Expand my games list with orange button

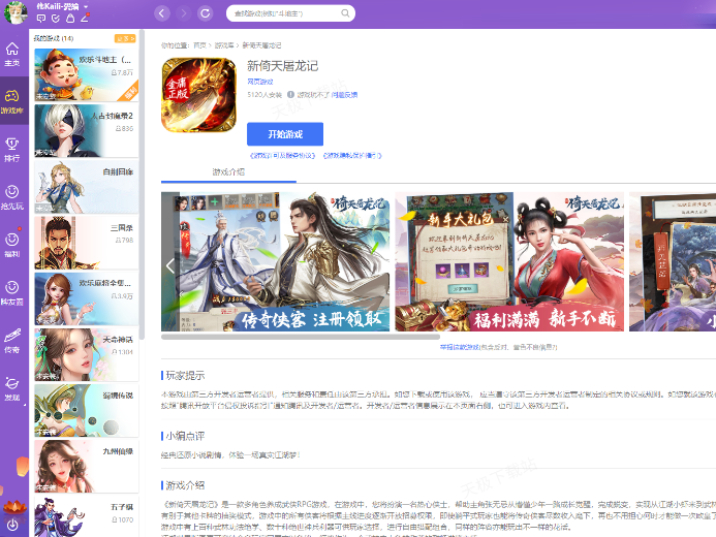[x=125, y=38]
